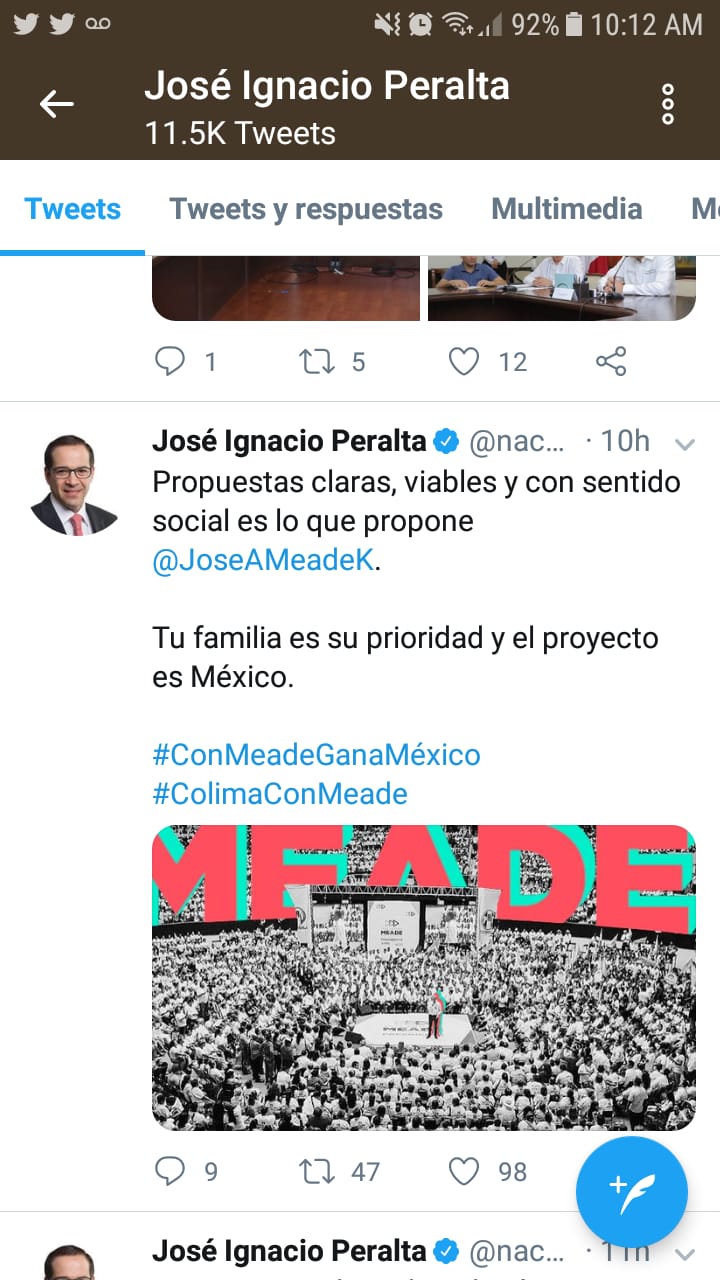720x1280 pixels.
Task: Open the three-dot overflow menu
Action: point(668,104)
